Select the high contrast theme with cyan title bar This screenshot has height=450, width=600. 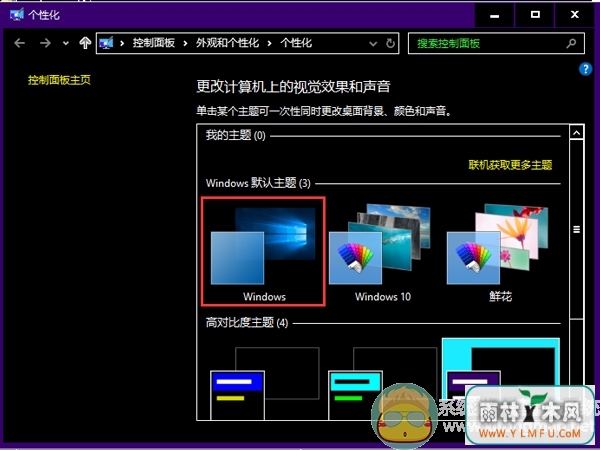382,383
